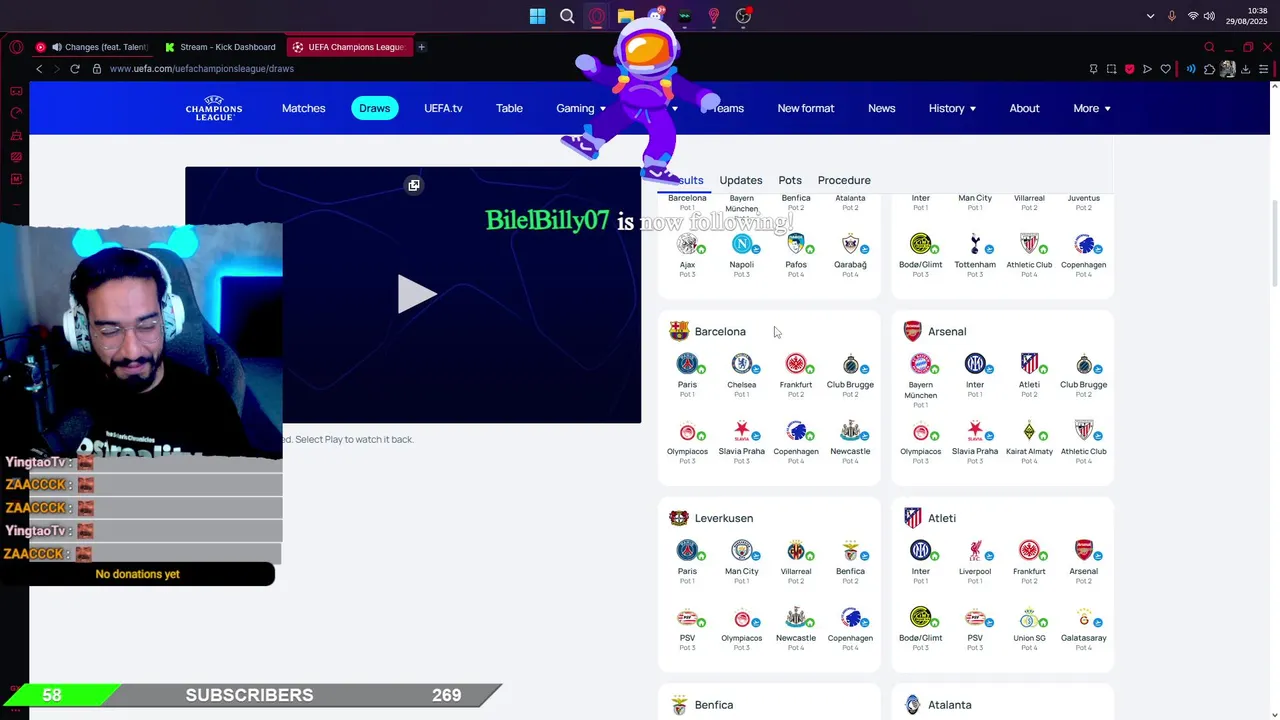Open browser Easy Setup sliders icon
This screenshot has width=1280, height=720.
[1264, 69]
